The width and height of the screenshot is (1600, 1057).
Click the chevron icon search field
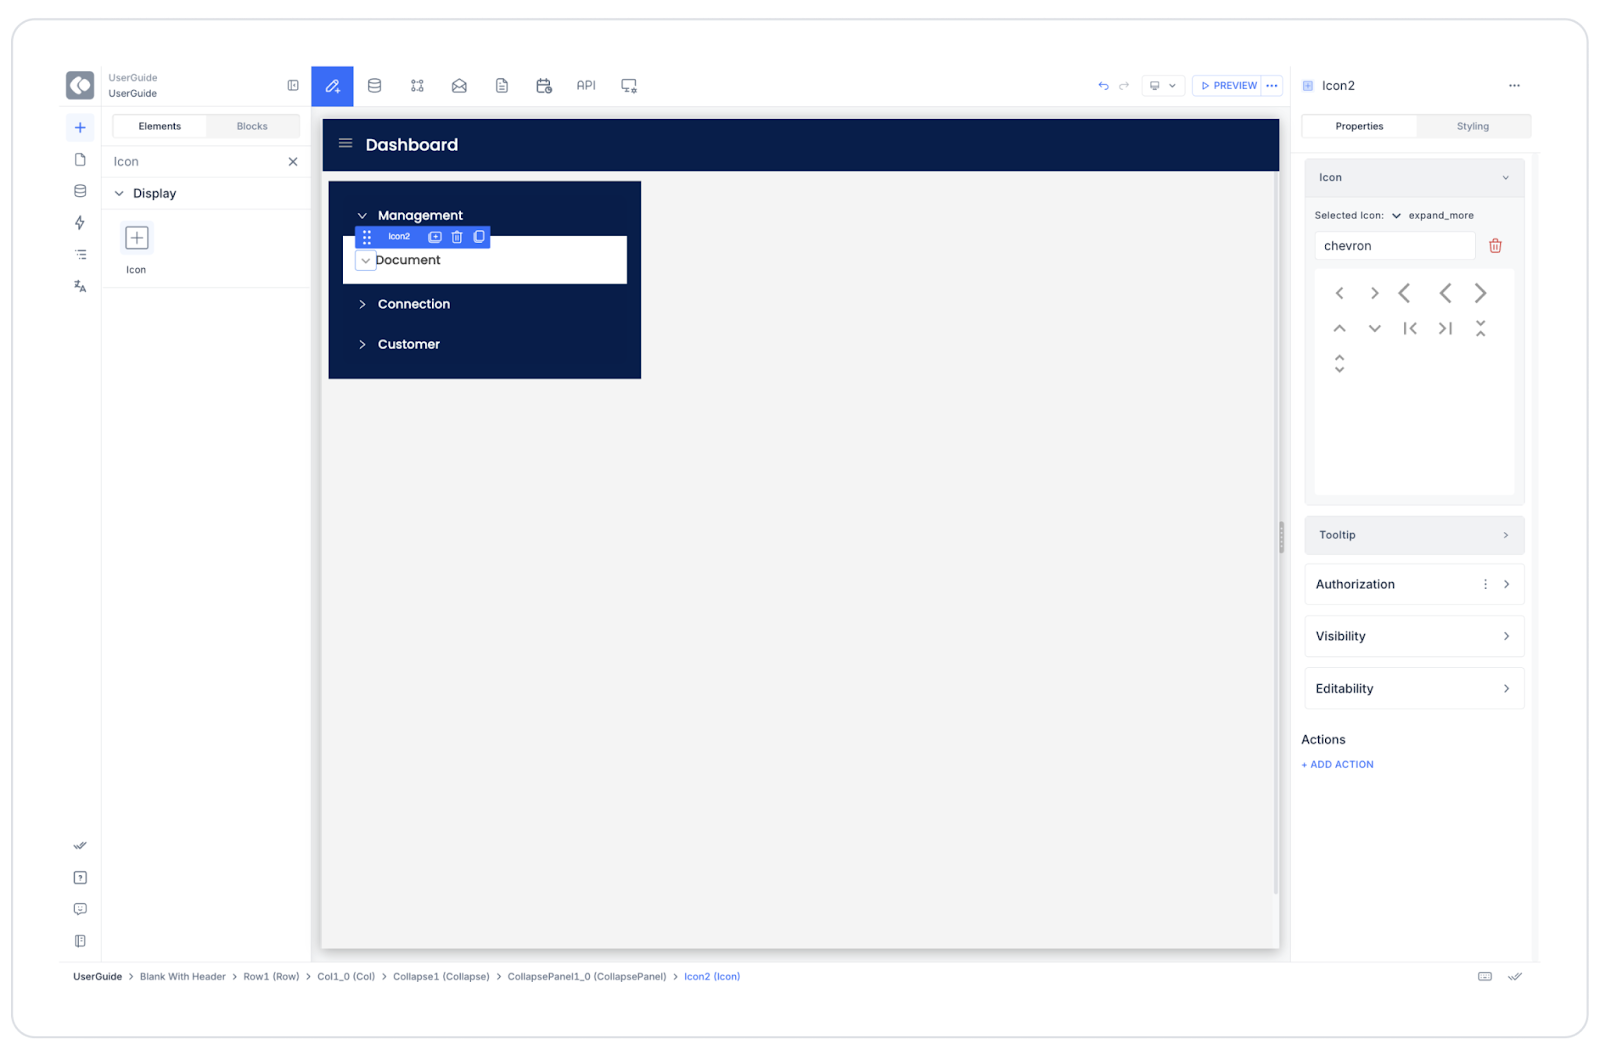[1395, 246]
